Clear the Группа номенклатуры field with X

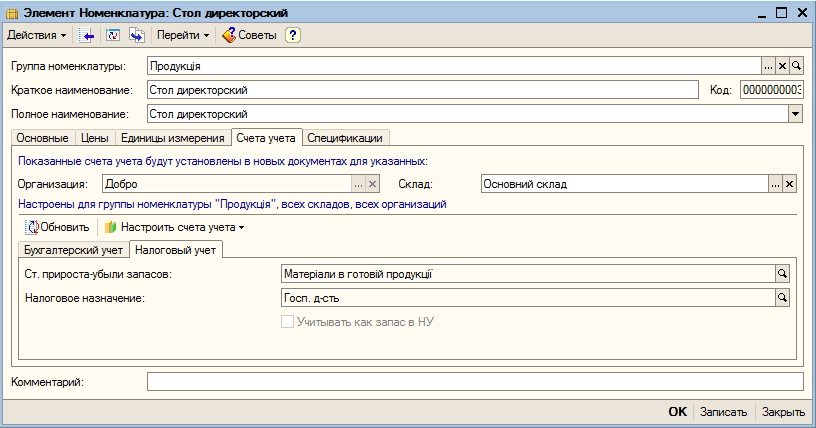click(782, 66)
